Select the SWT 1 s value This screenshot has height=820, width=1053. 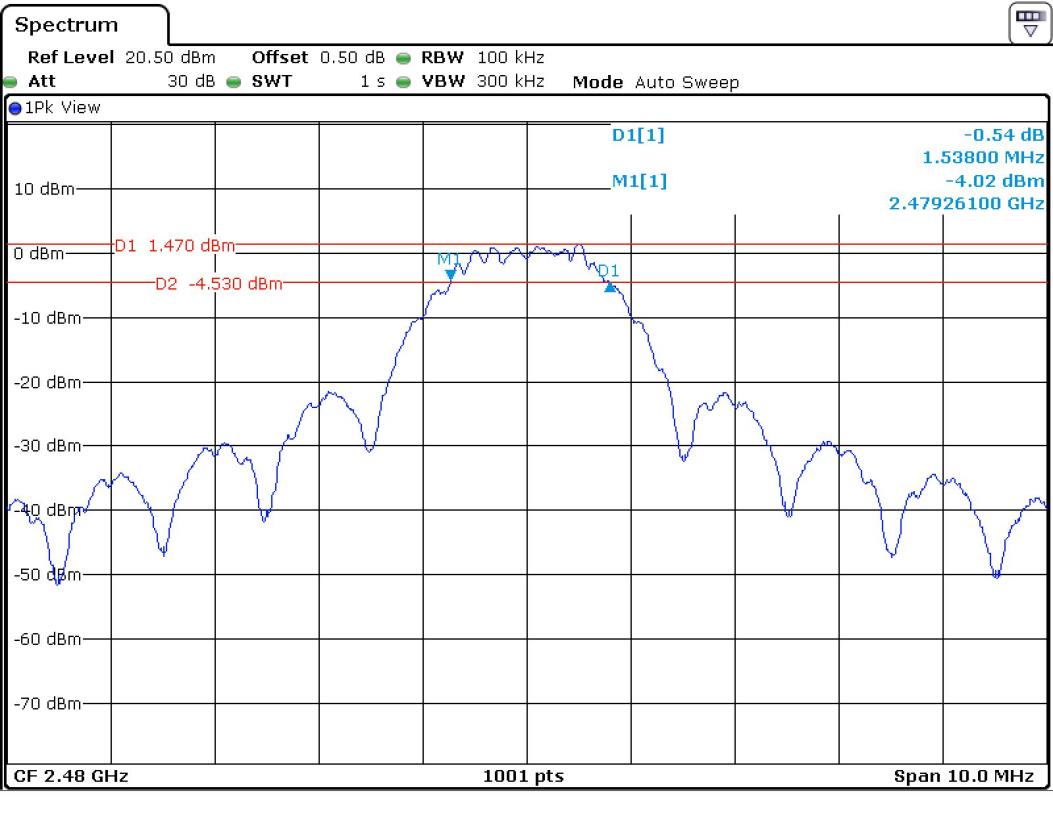(373, 81)
